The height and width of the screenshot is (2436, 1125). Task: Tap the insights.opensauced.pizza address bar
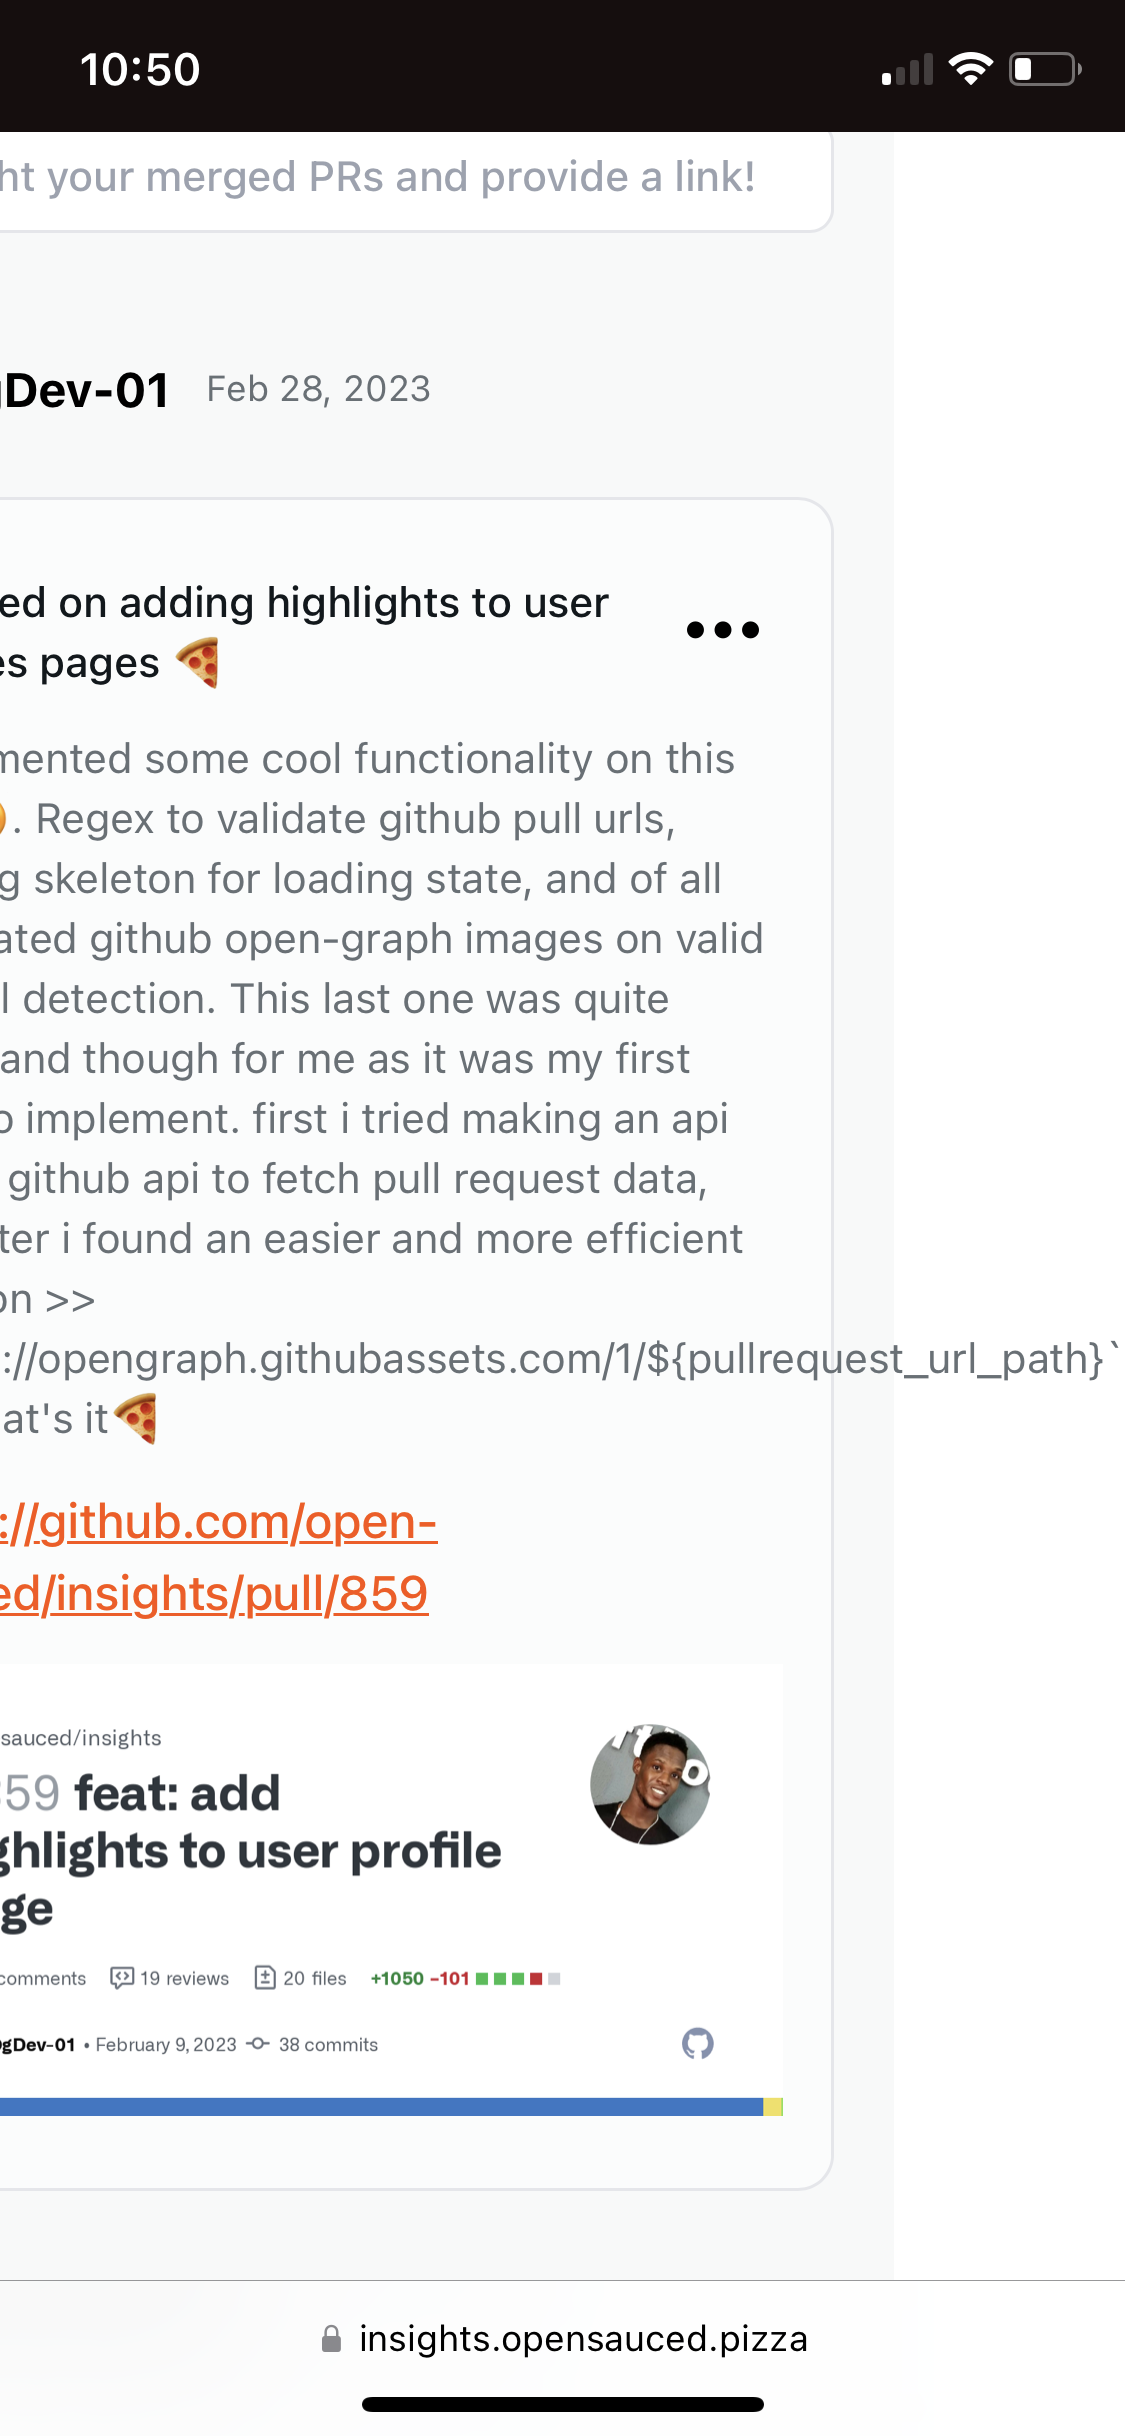tap(583, 2339)
